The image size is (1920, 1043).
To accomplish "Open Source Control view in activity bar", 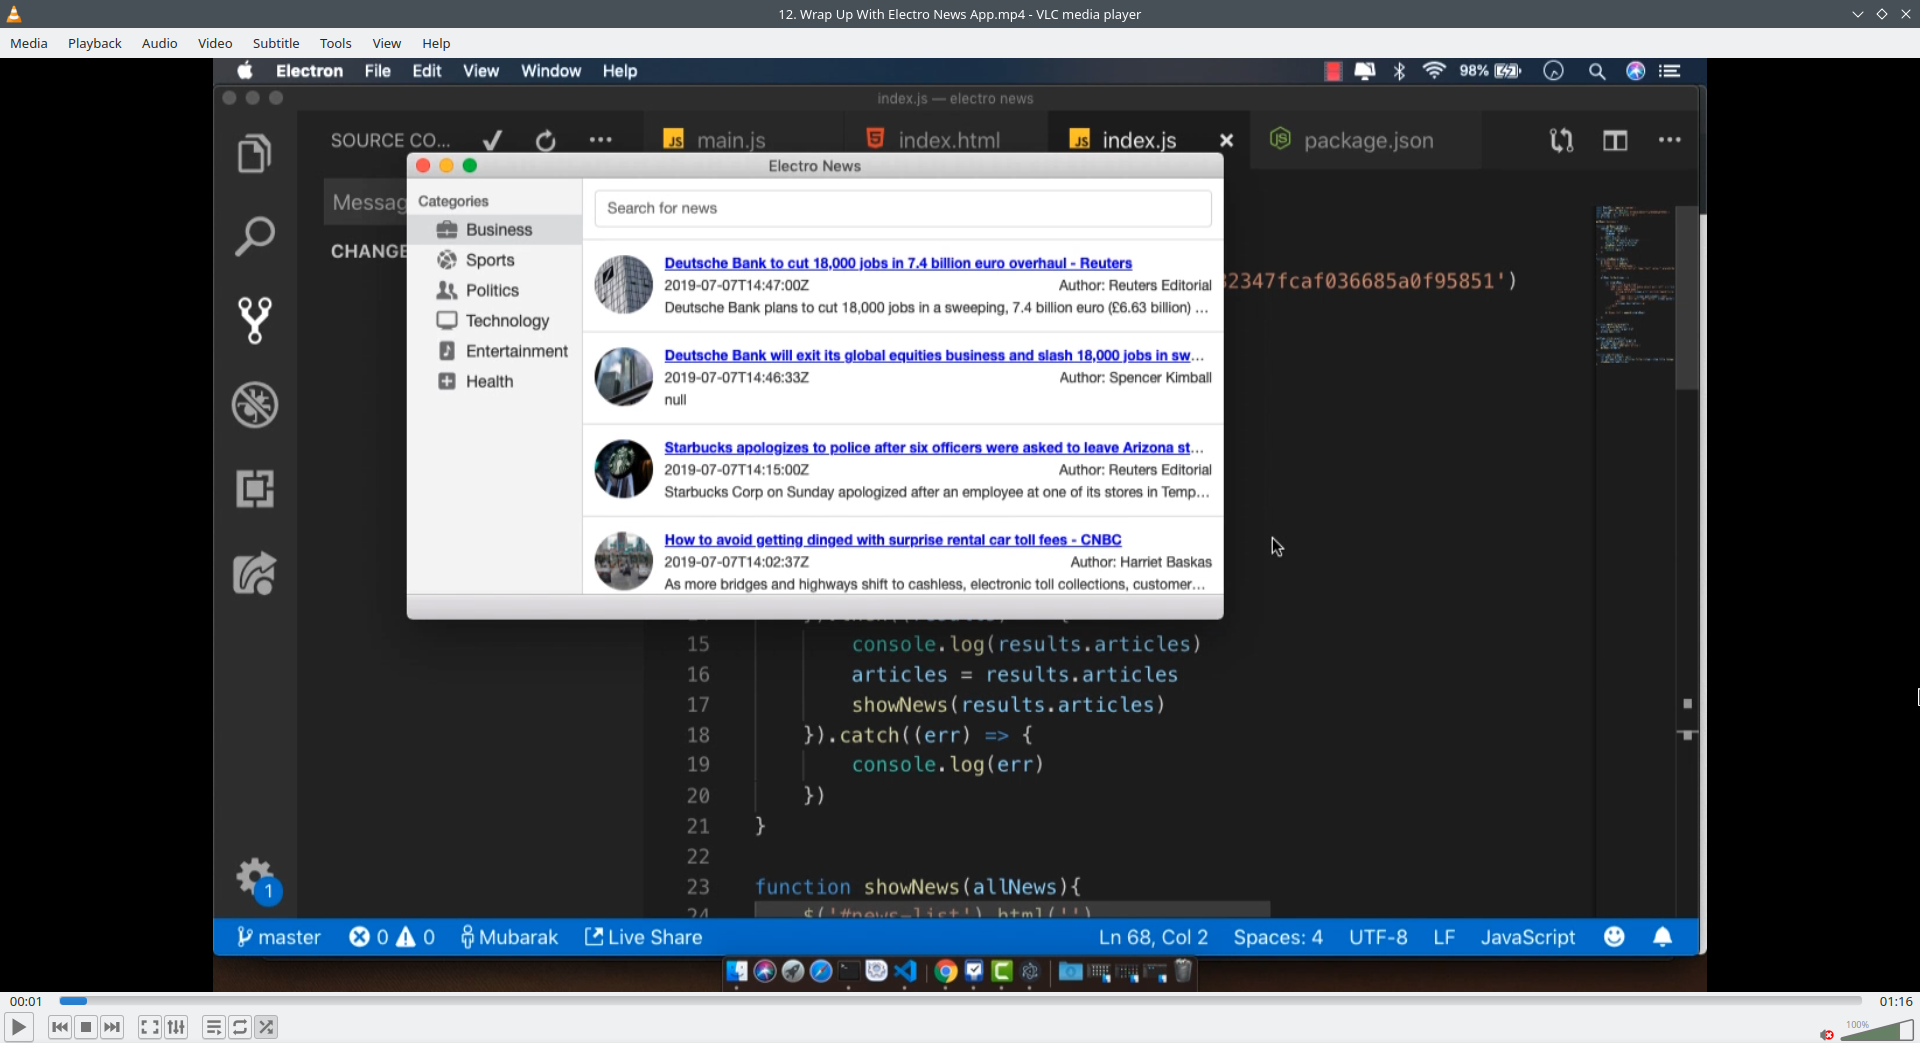I will 255,321.
